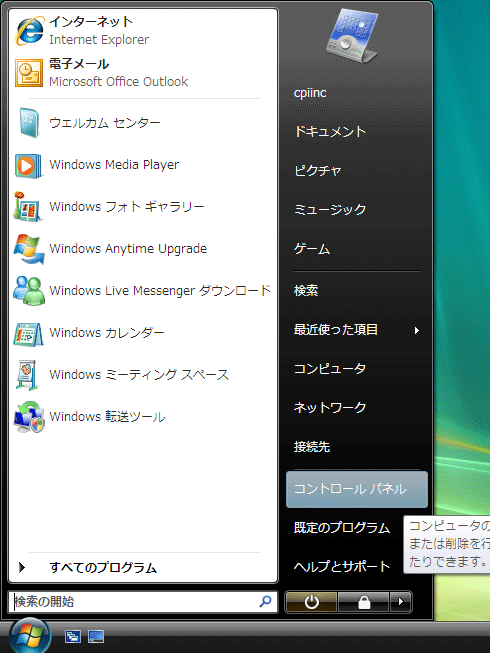Open Windows フォト ギャラリー icon
This screenshot has height=653, width=490.
point(27,207)
